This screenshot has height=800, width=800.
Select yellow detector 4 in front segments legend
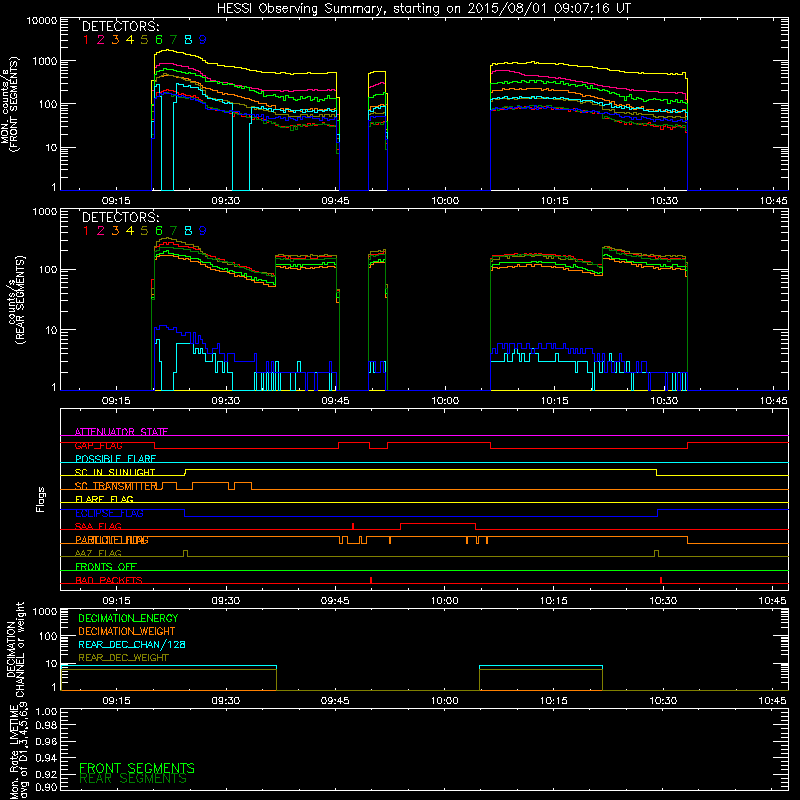tap(130, 40)
